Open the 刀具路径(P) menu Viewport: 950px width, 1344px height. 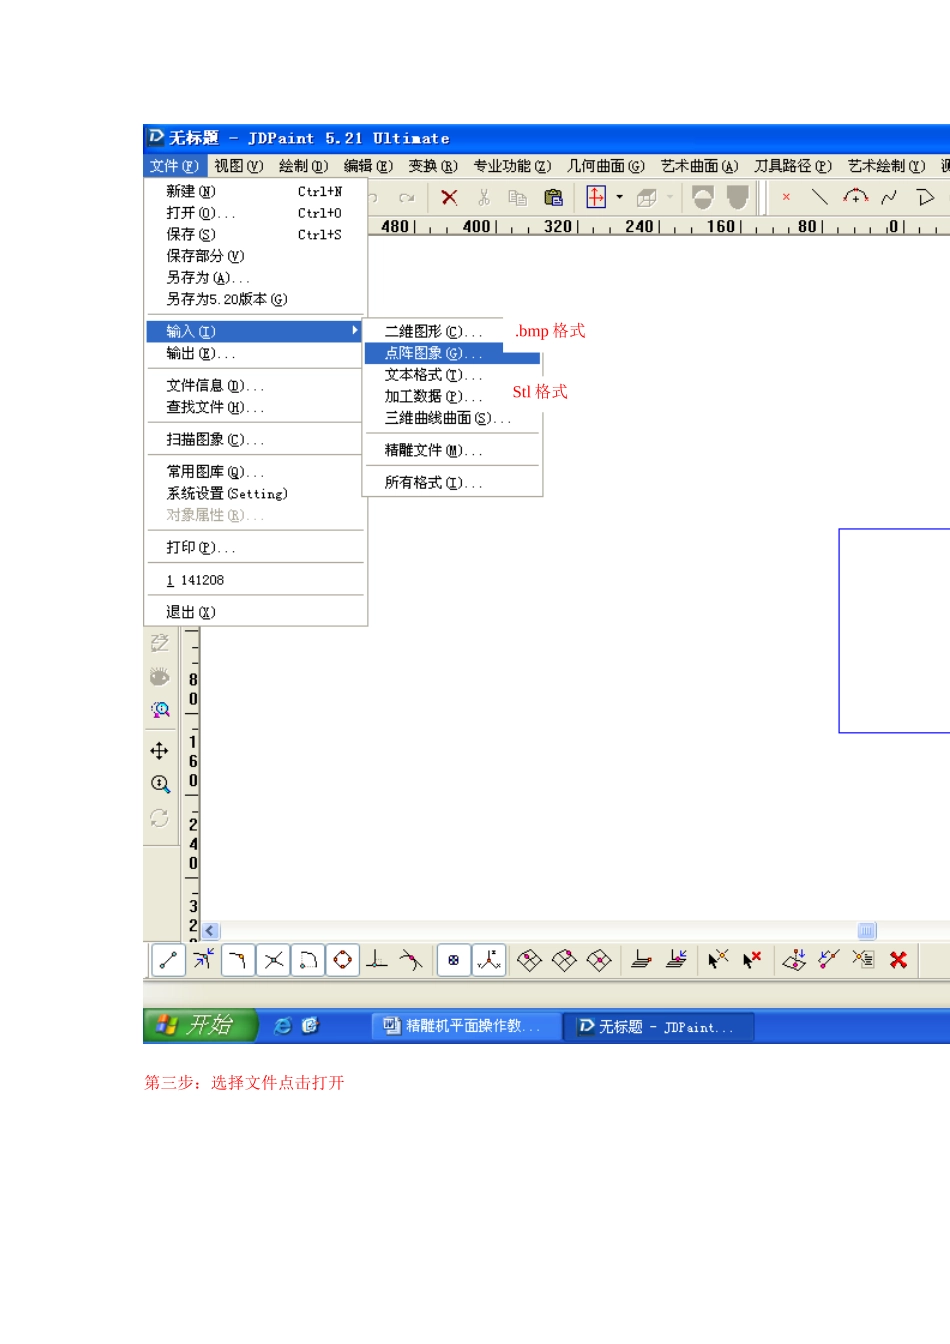(x=793, y=166)
